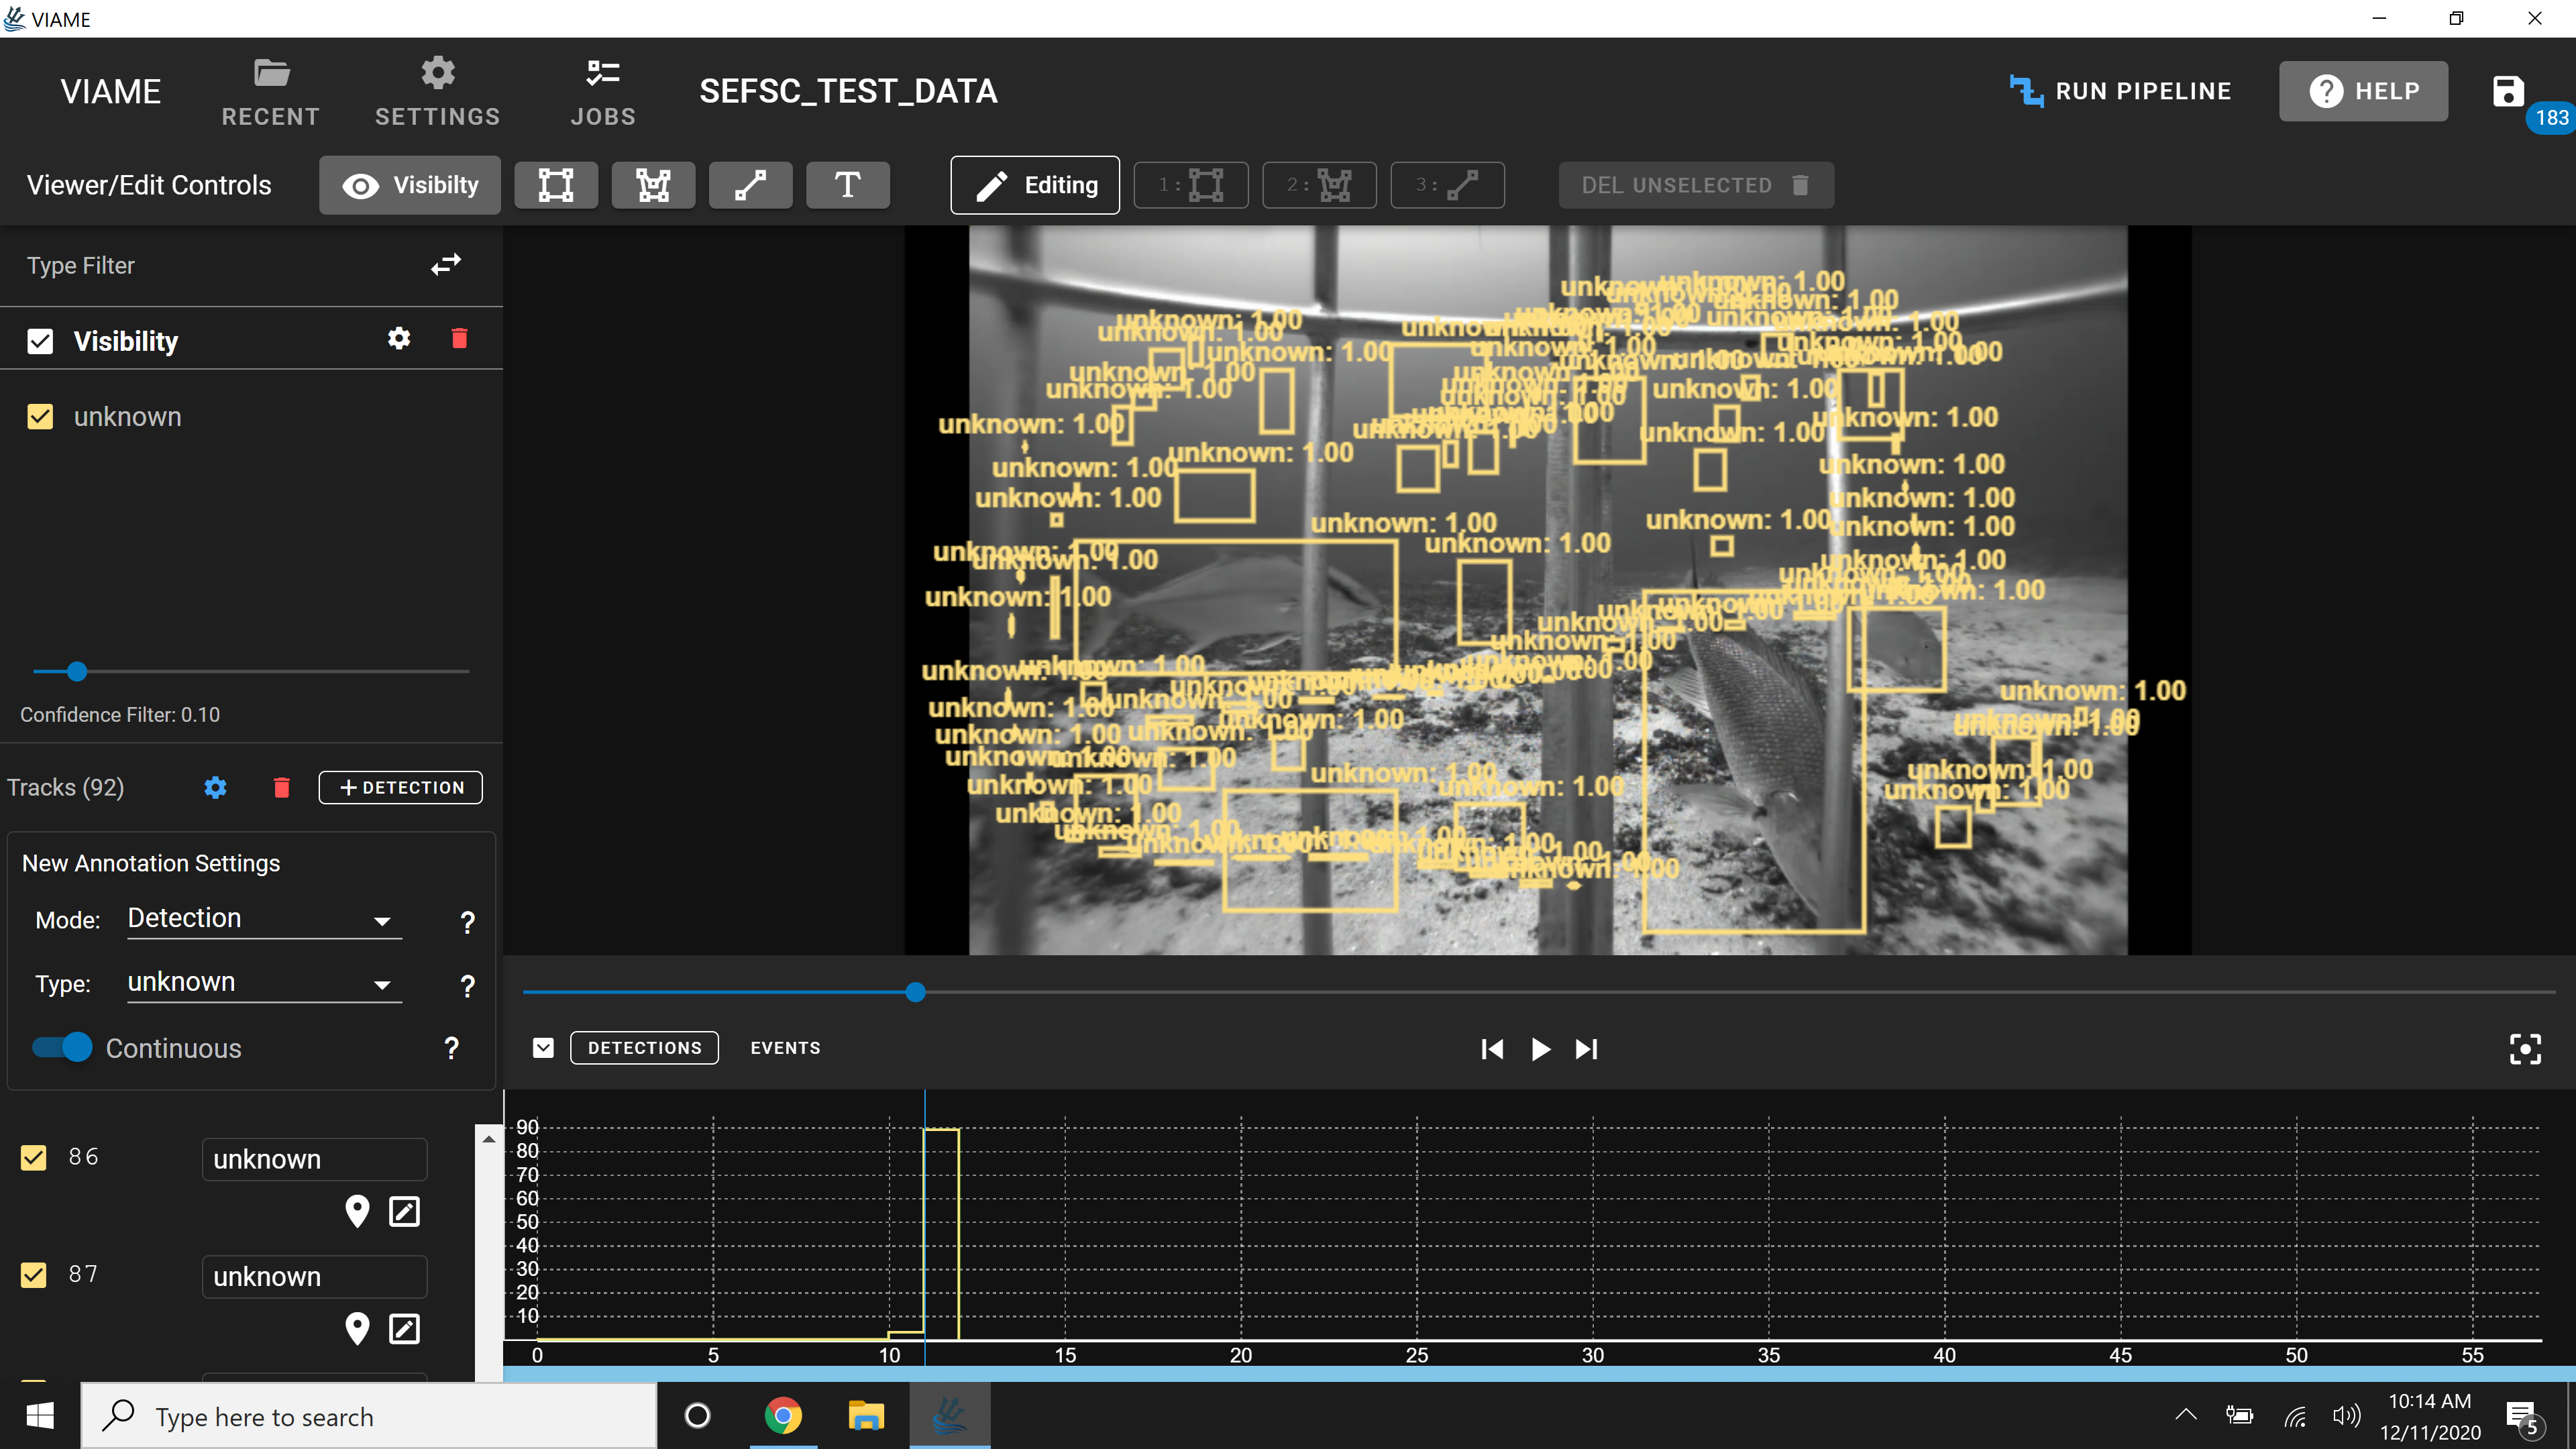The height and width of the screenshot is (1449, 2576).
Task: Click the save icon with 183 badge
Action: pos(2507,92)
